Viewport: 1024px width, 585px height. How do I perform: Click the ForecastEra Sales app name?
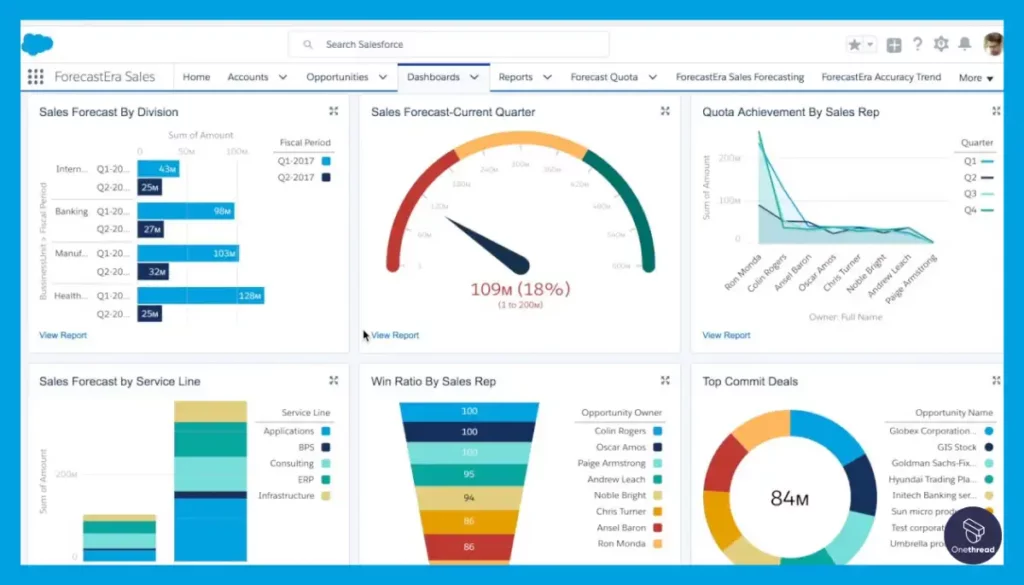(x=104, y=77)
